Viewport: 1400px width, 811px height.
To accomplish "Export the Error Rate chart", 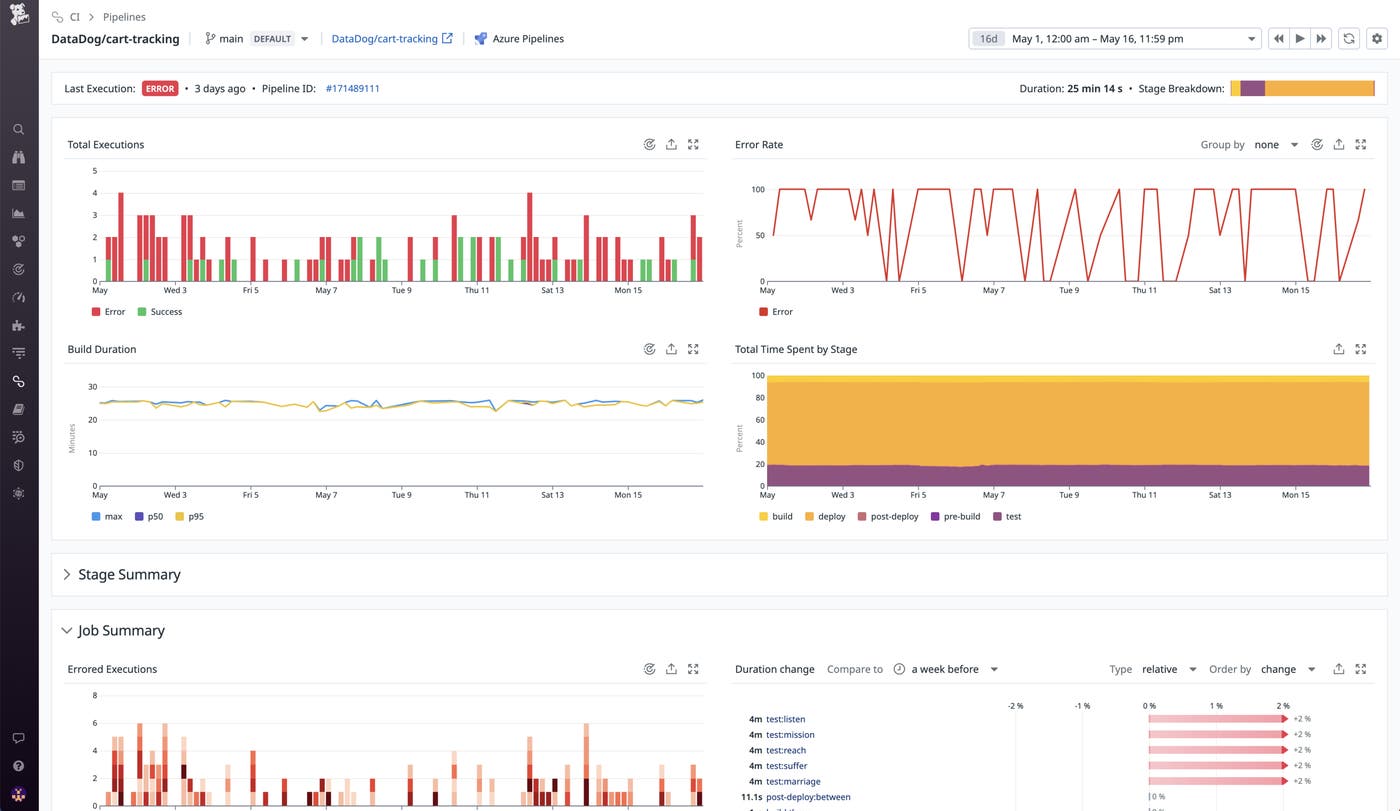I will point(1339,144).
